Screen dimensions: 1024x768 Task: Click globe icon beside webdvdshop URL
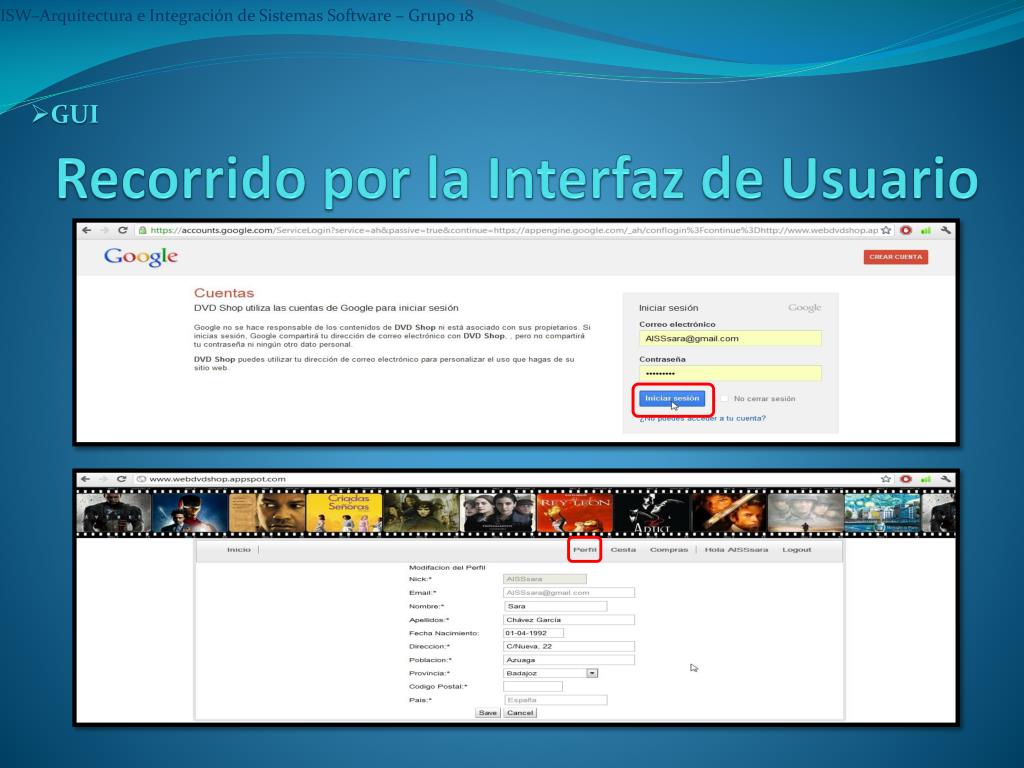coord(141,479)
